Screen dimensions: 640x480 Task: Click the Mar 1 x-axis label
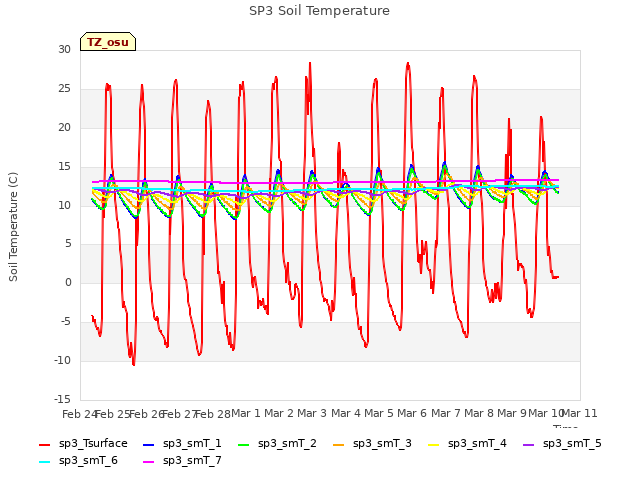[246, 413]
